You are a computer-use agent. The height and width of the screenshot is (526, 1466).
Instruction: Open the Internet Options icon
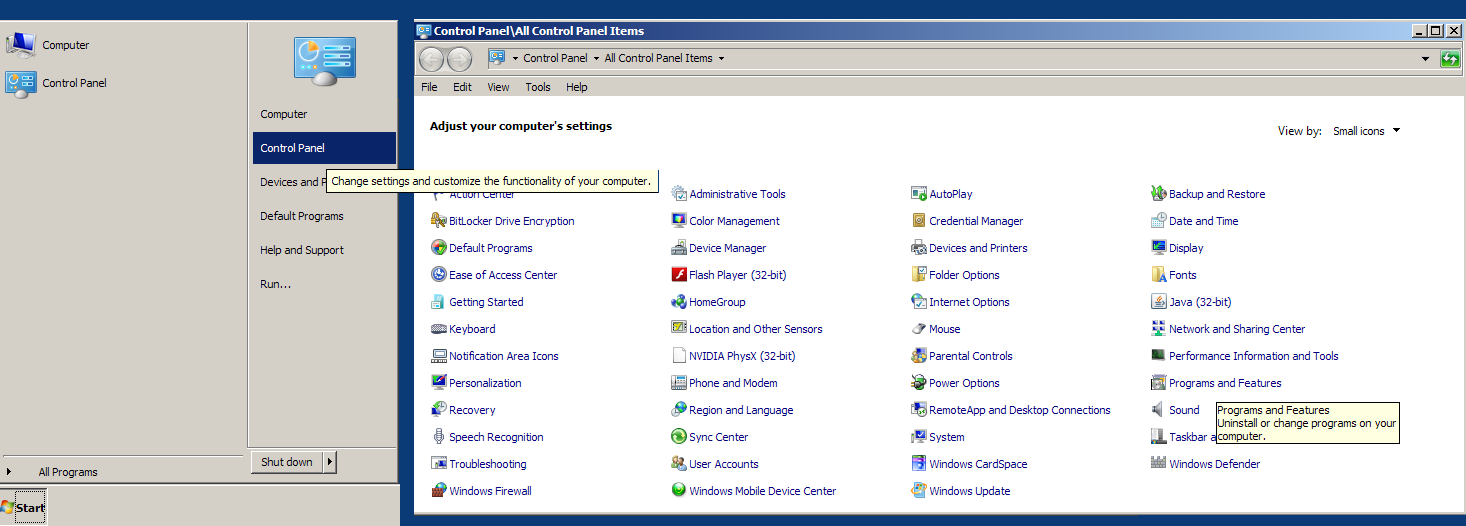click(919, 302)
